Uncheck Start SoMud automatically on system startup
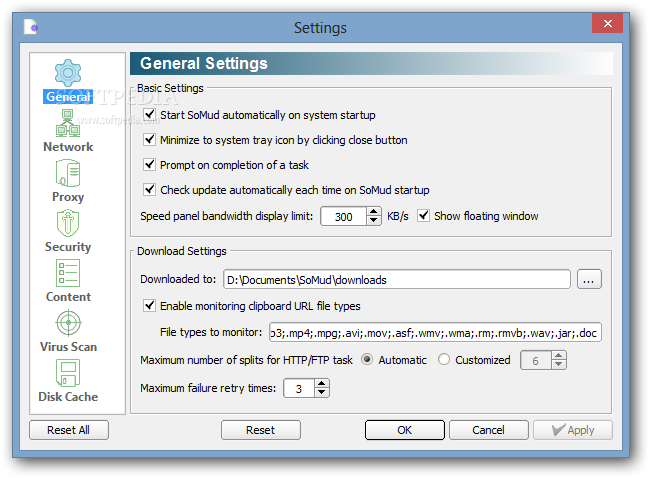650x478 pixels. point(149,114)
